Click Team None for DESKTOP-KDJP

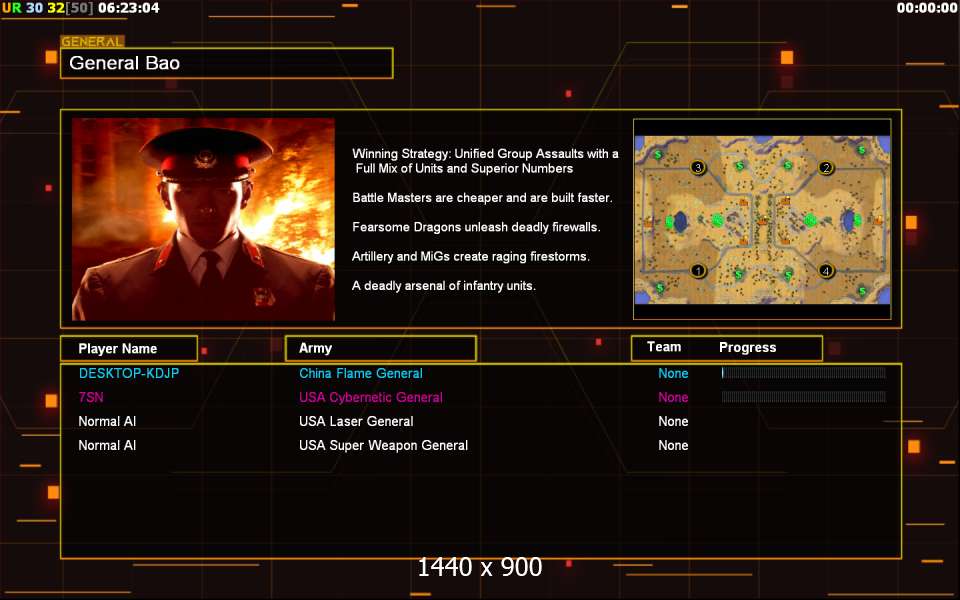tap(673, 373)
